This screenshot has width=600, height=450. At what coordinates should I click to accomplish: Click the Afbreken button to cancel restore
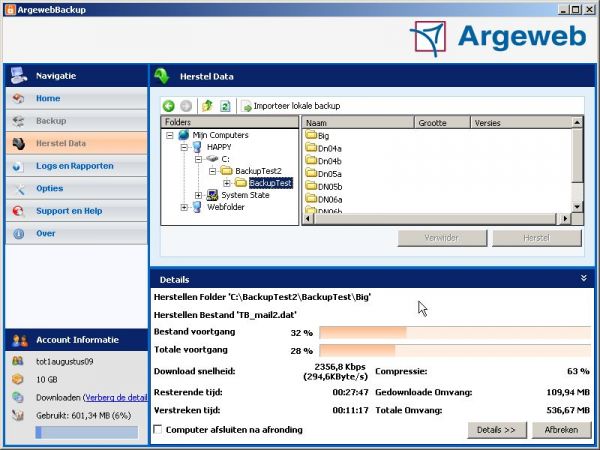[561, 430]
